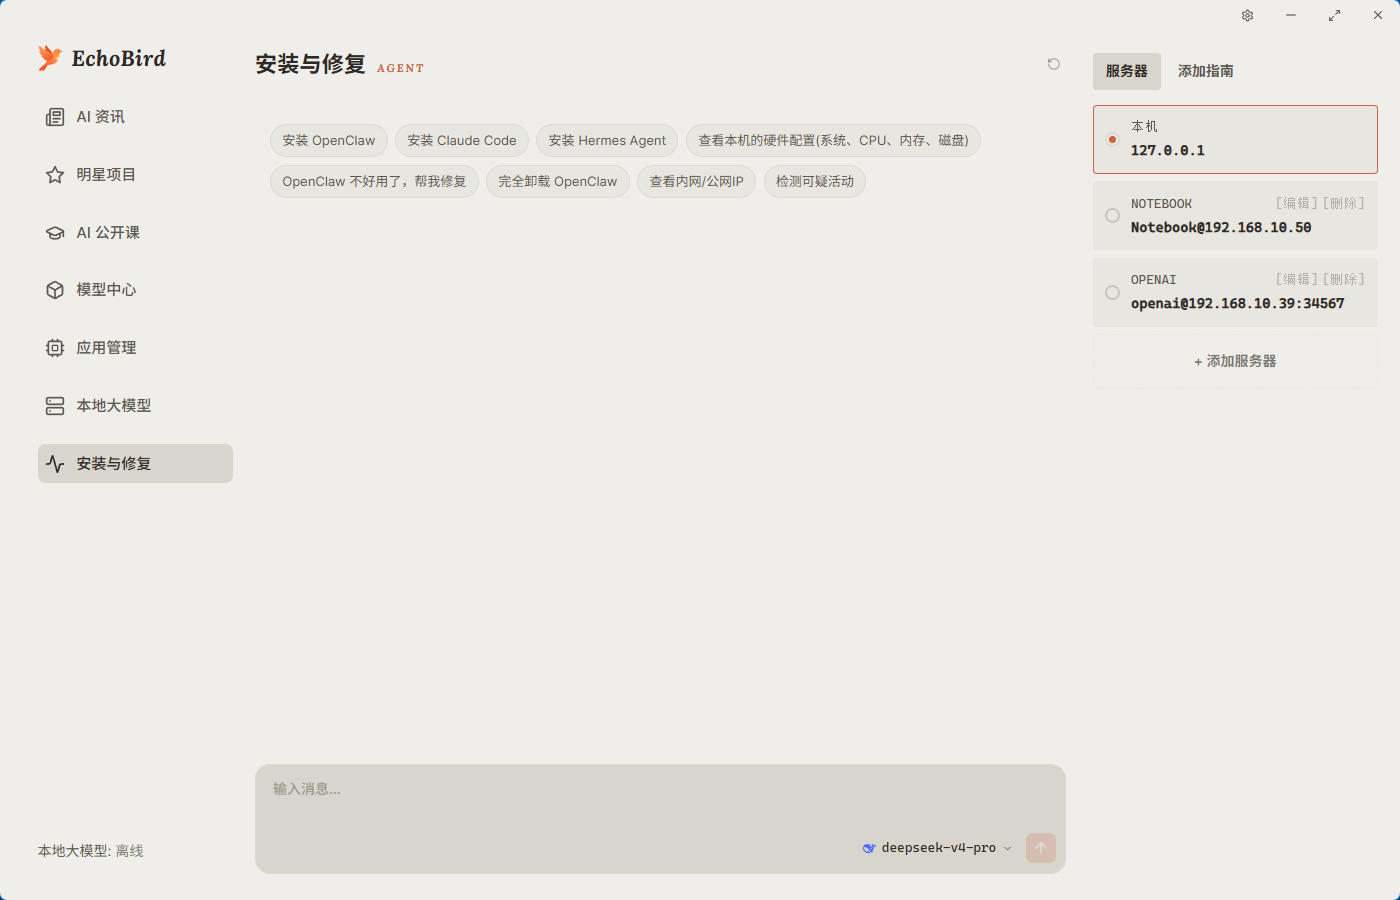Screen dimensions: 1400x900
Task: Open AI 资讯 in the sidebar
Action: coord(135,117)
